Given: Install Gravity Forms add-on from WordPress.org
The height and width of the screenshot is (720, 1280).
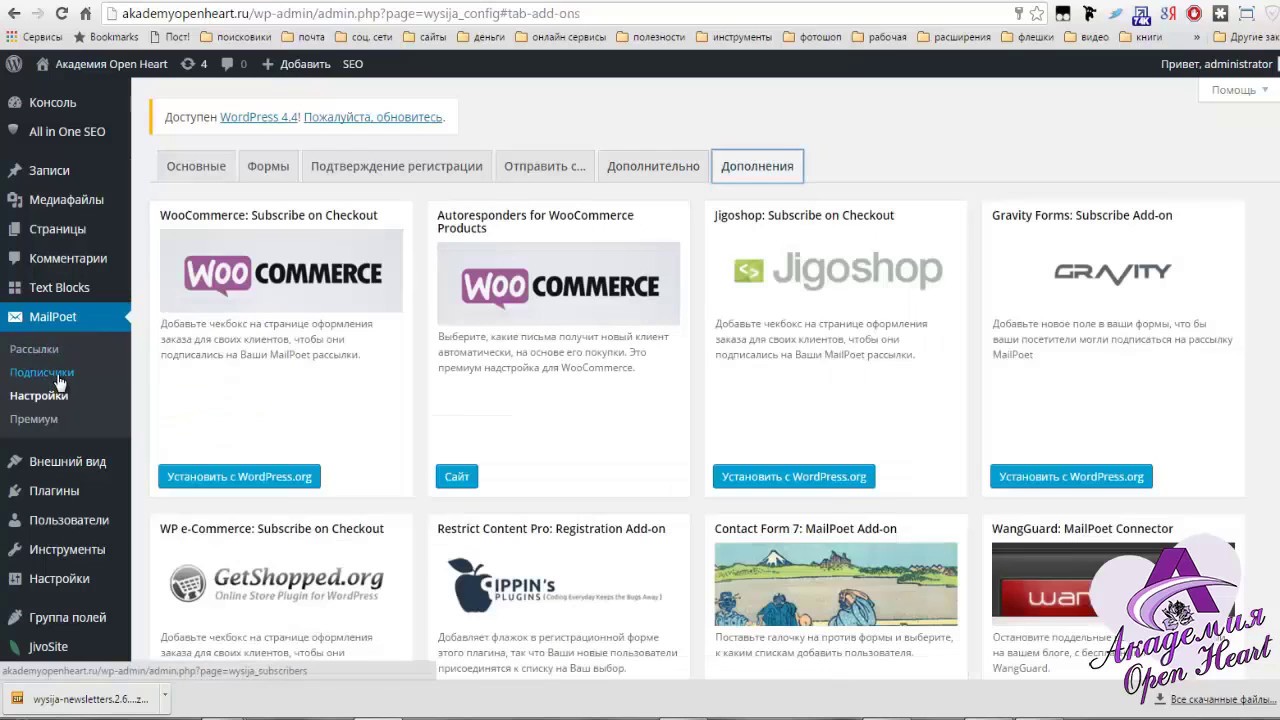Looking at the screenshot, I should pyautogui.click(x=1071, y=477).
